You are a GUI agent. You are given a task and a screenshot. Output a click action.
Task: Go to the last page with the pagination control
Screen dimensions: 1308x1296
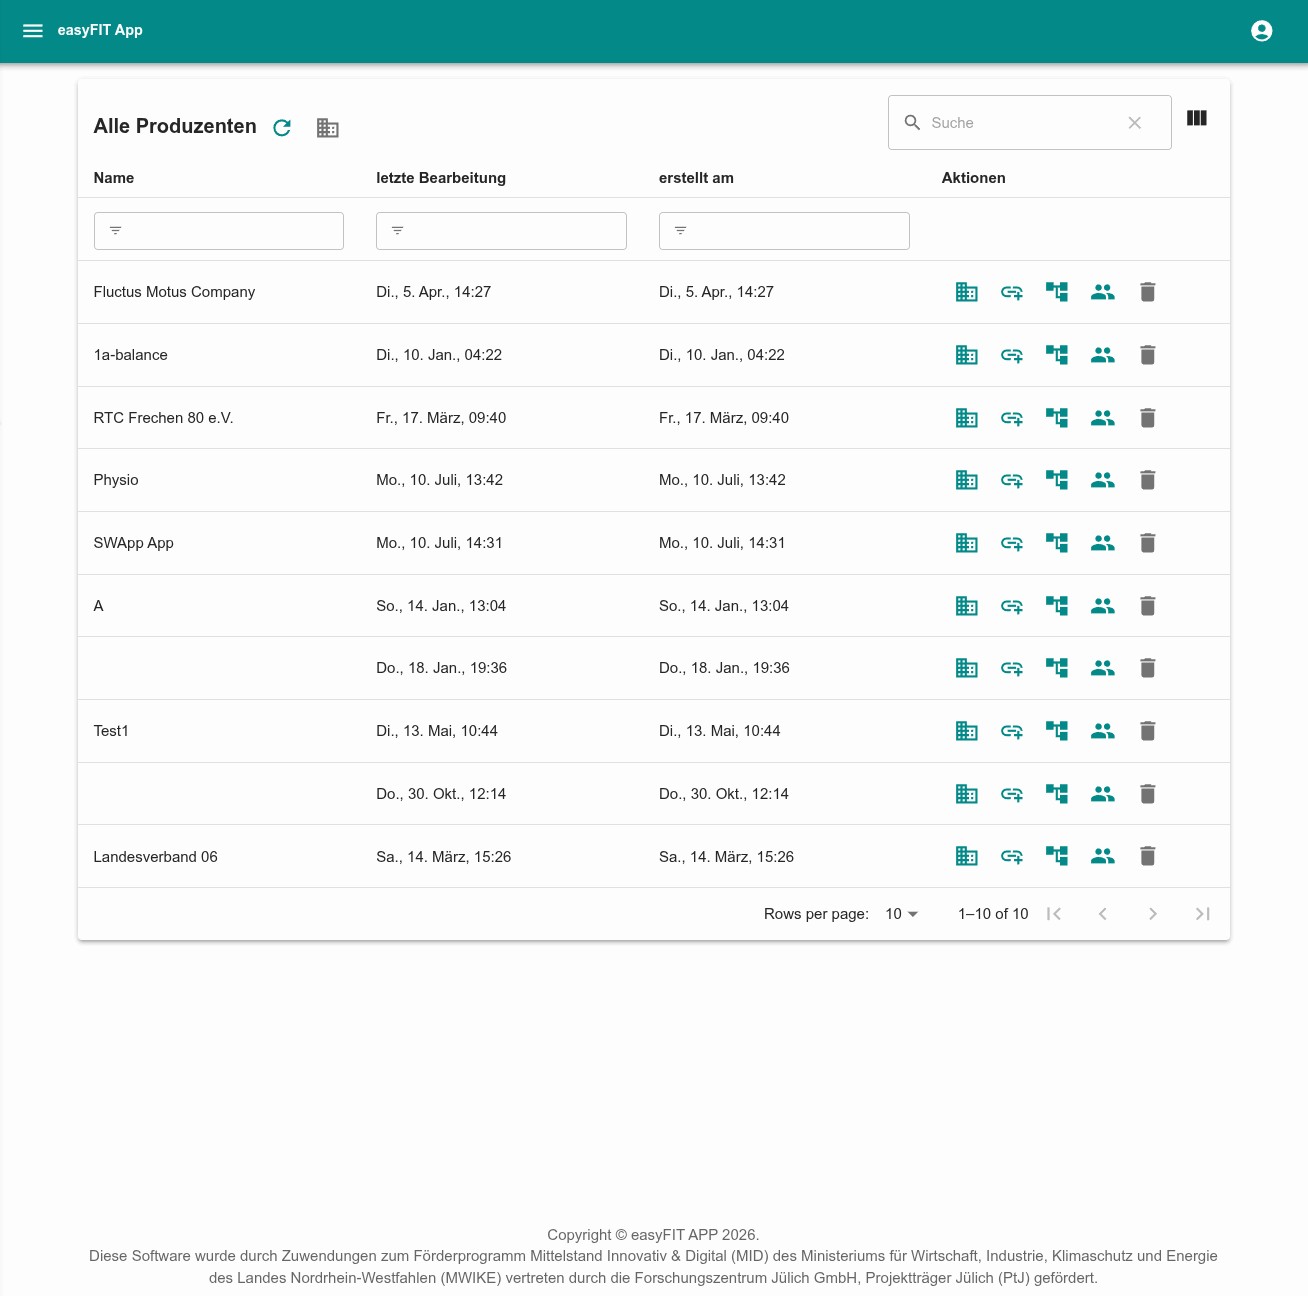[x=1203, y=913]
